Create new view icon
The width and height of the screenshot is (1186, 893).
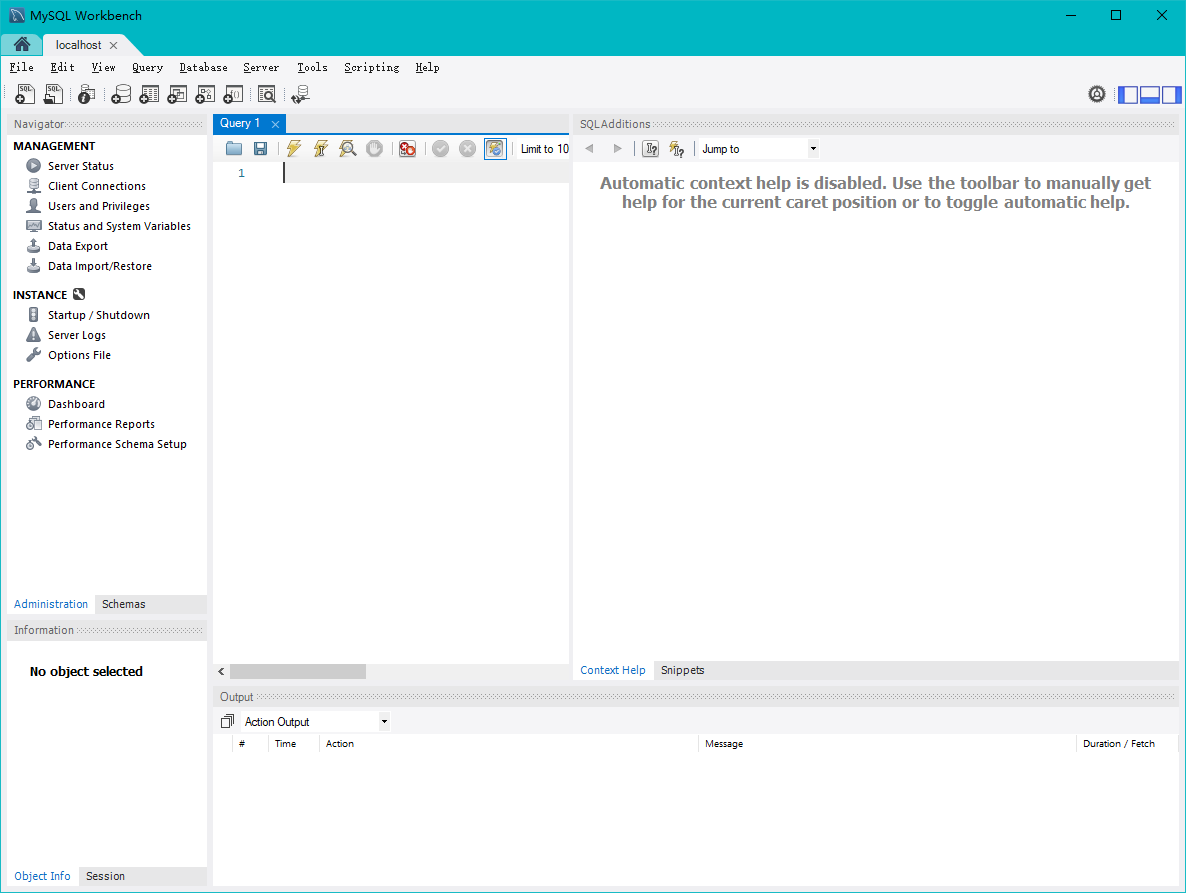[x=177, y=95]
